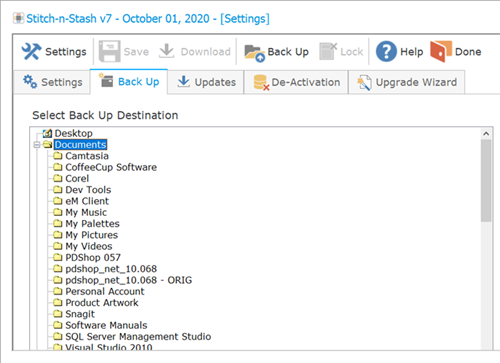Switch to the De-Activation tab
This screenshot has height=363, width=500.
(x=296, y=82)
